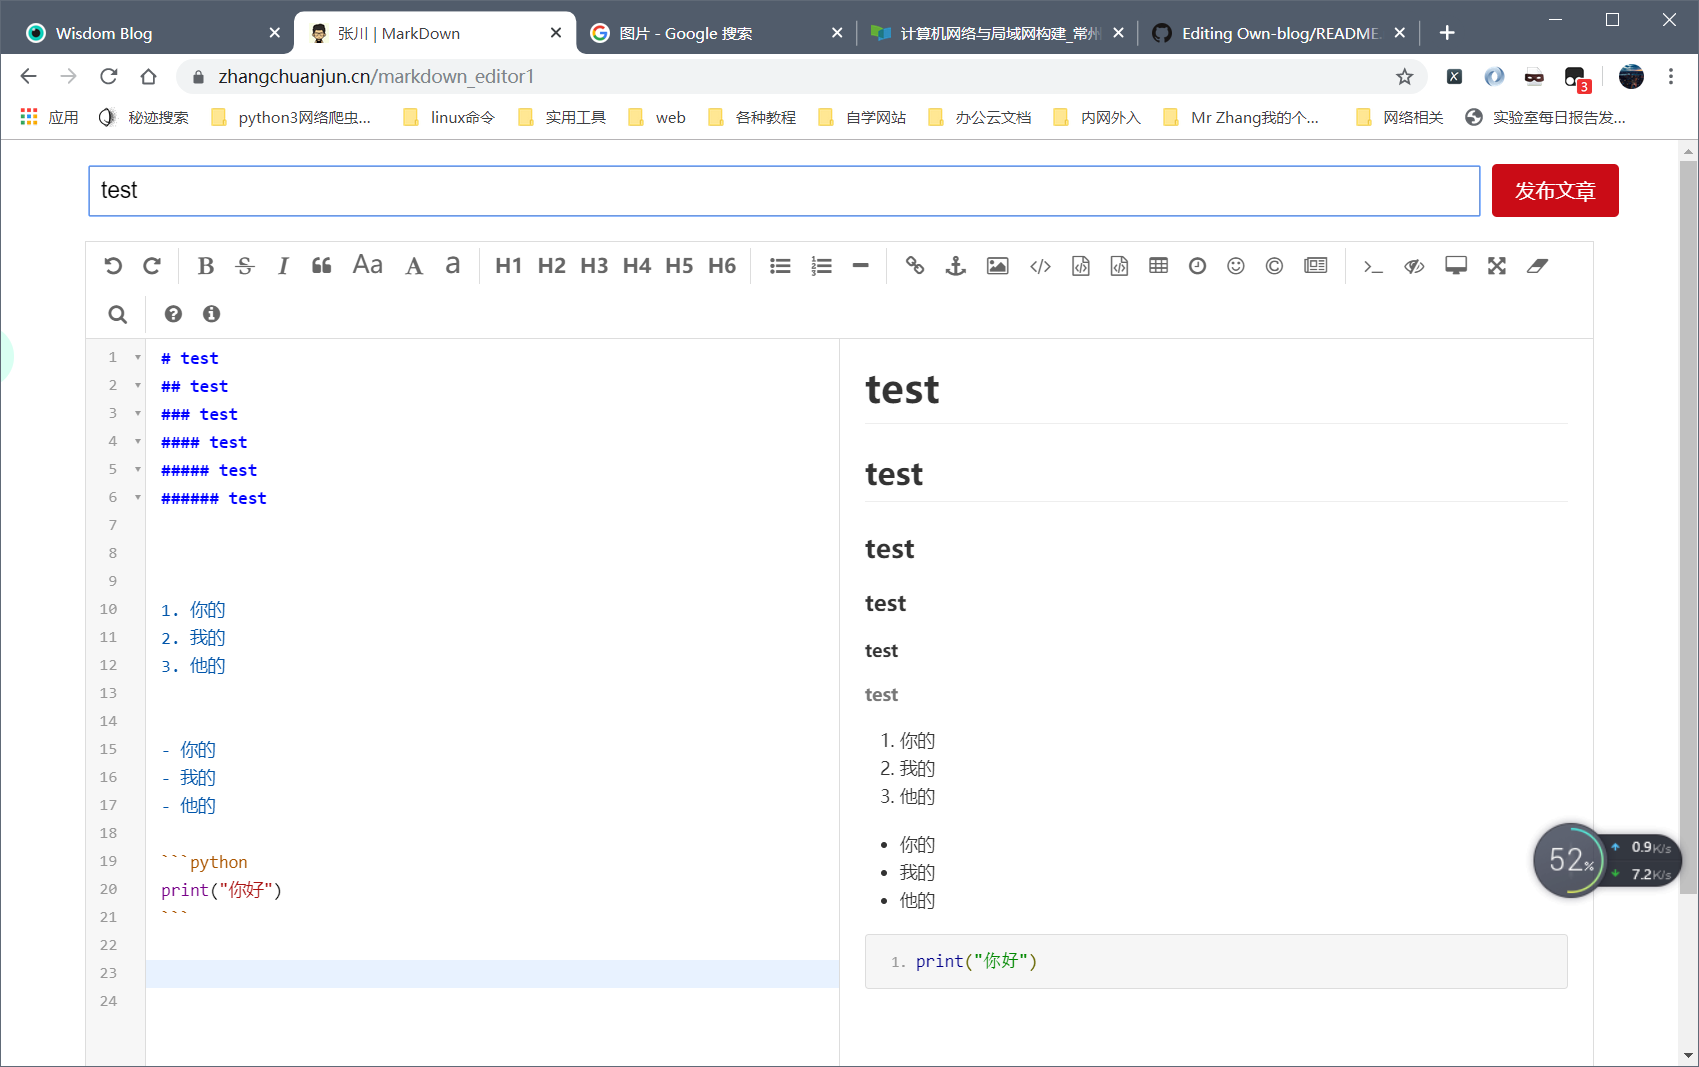Image resolution: width=1699 pixels, height=1067 pixels.
Task: Open full preview with the monitor icon
Action: [1456, 266]
